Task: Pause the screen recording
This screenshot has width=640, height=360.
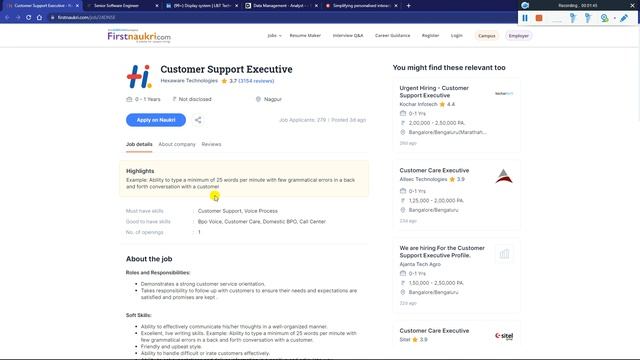Action: pos(525,18)
